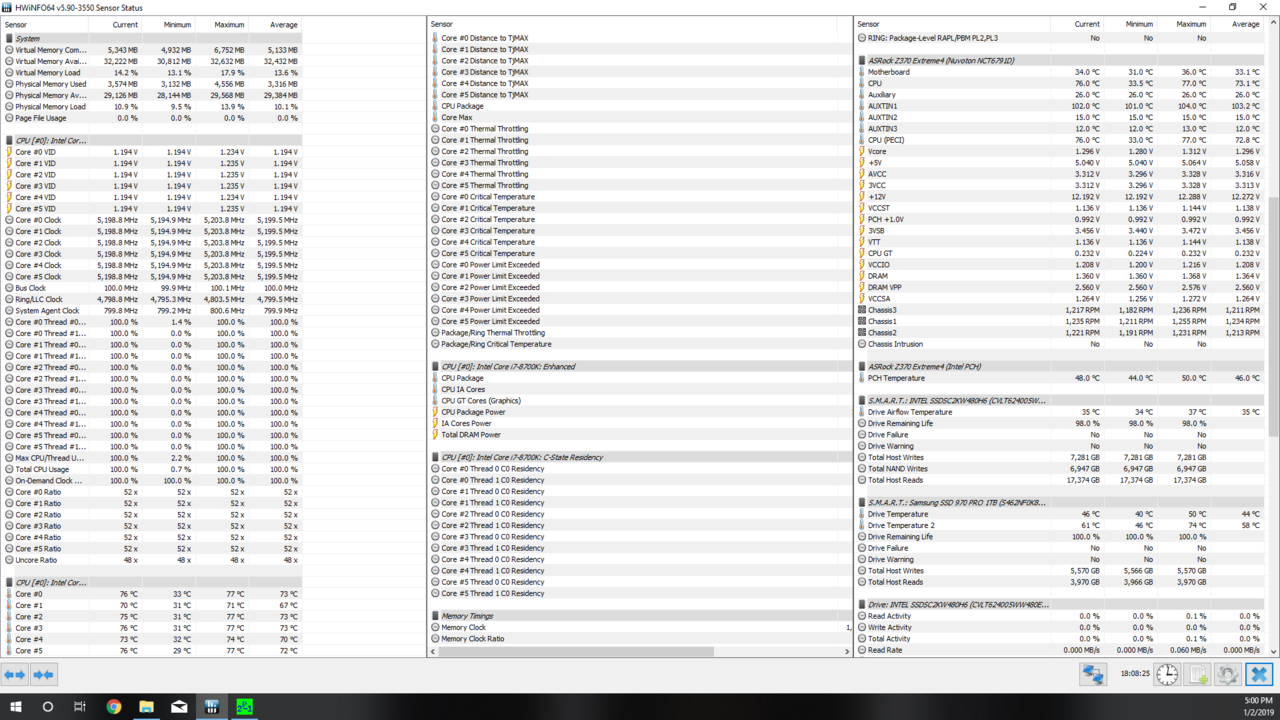Open Cortana search circle on taskbar

point(48,706)
